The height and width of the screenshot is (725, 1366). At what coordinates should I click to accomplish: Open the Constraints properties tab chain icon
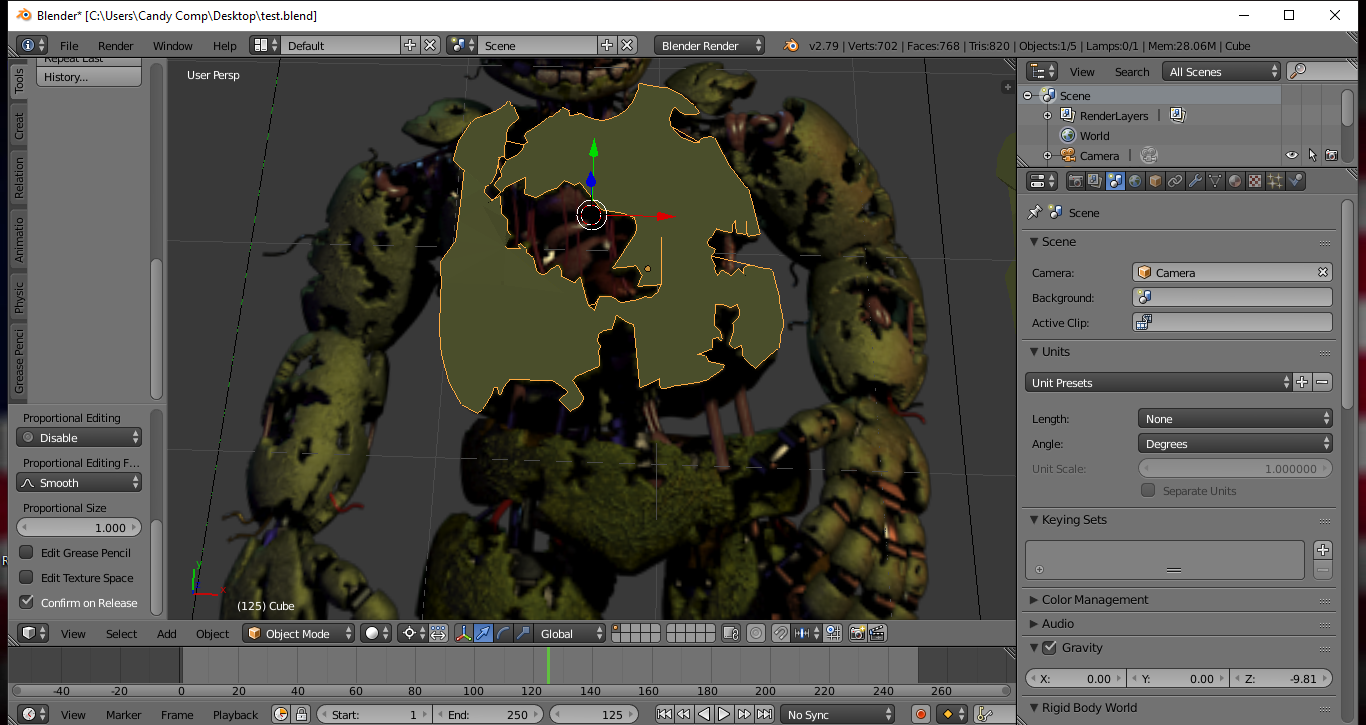1175,181
